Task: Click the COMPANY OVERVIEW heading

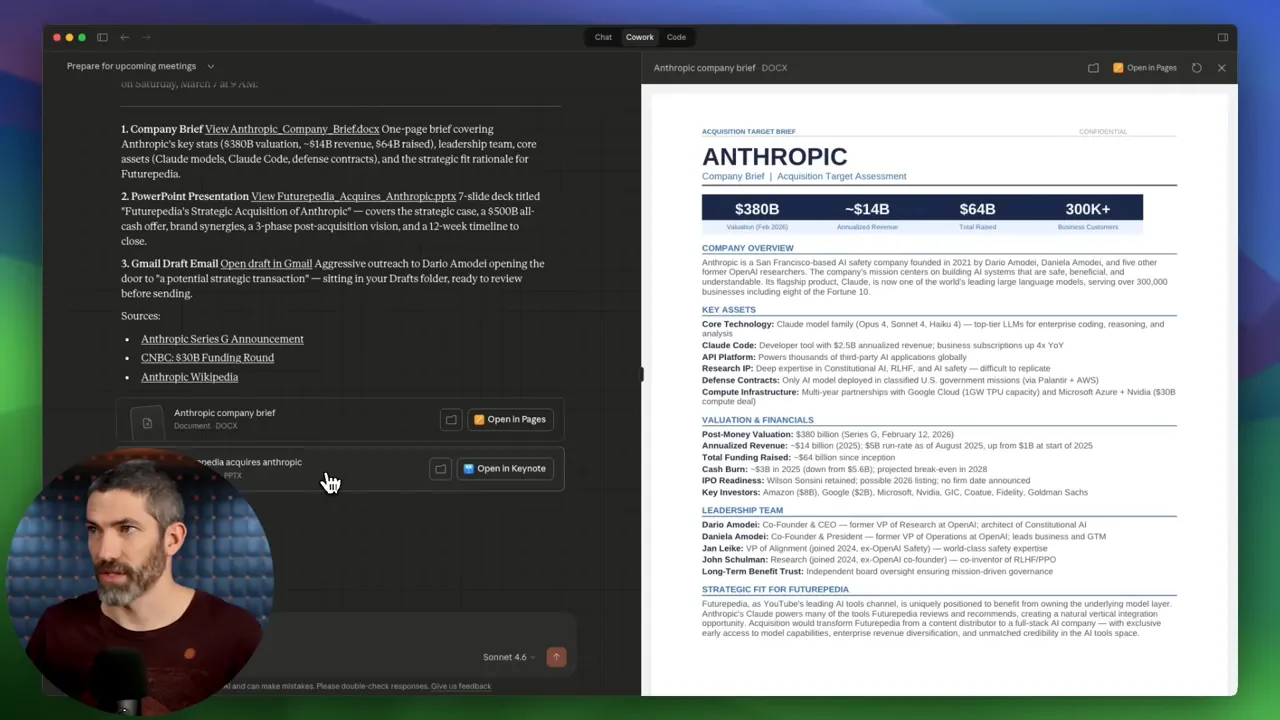Action: tap(748, 248)
